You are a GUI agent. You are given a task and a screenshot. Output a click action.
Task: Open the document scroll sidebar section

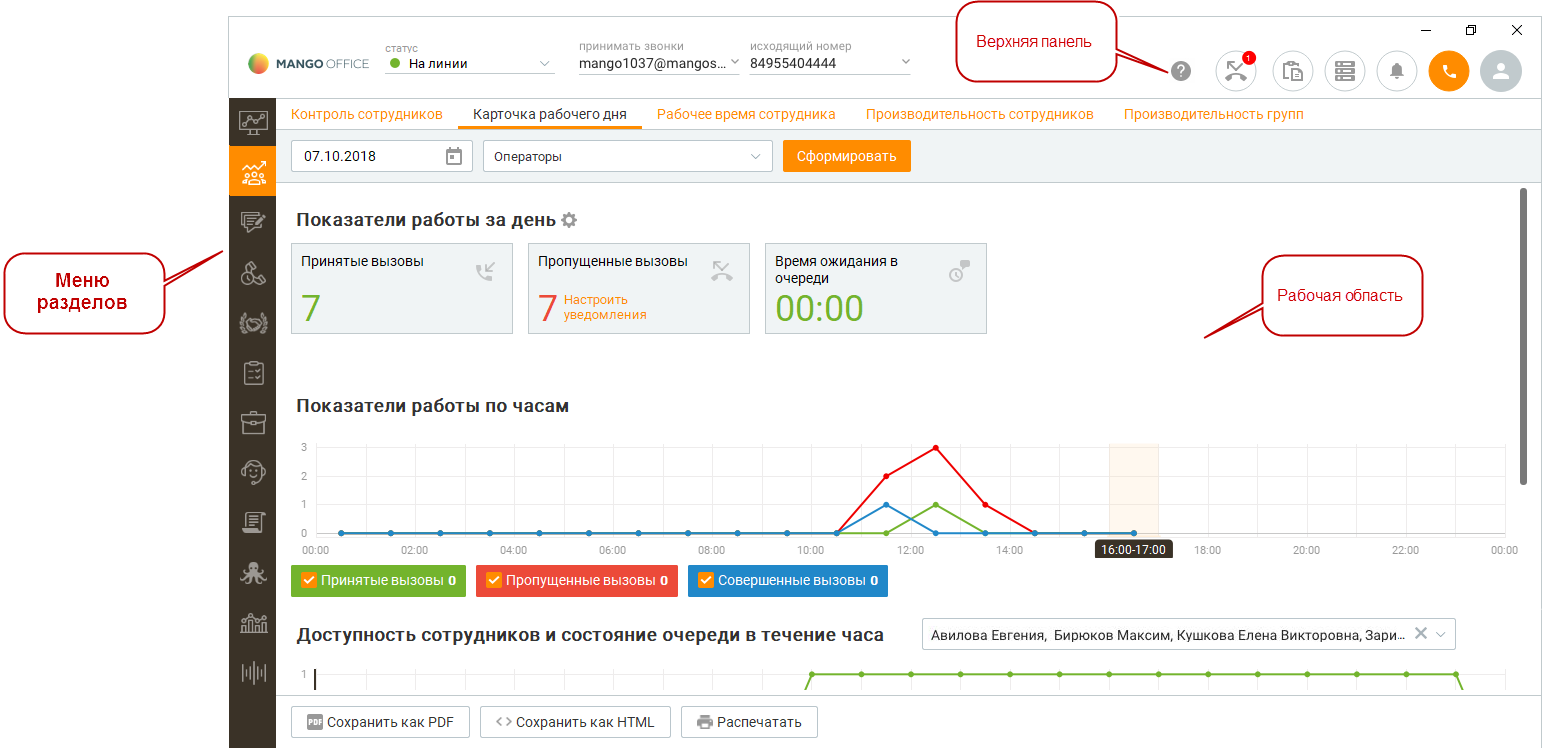(x=253, y=522)
